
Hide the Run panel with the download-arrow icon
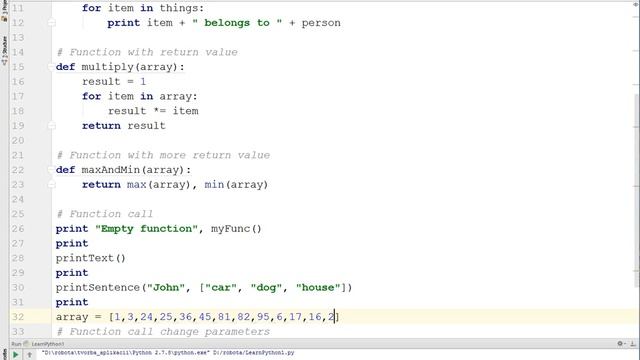click(633, 344)
